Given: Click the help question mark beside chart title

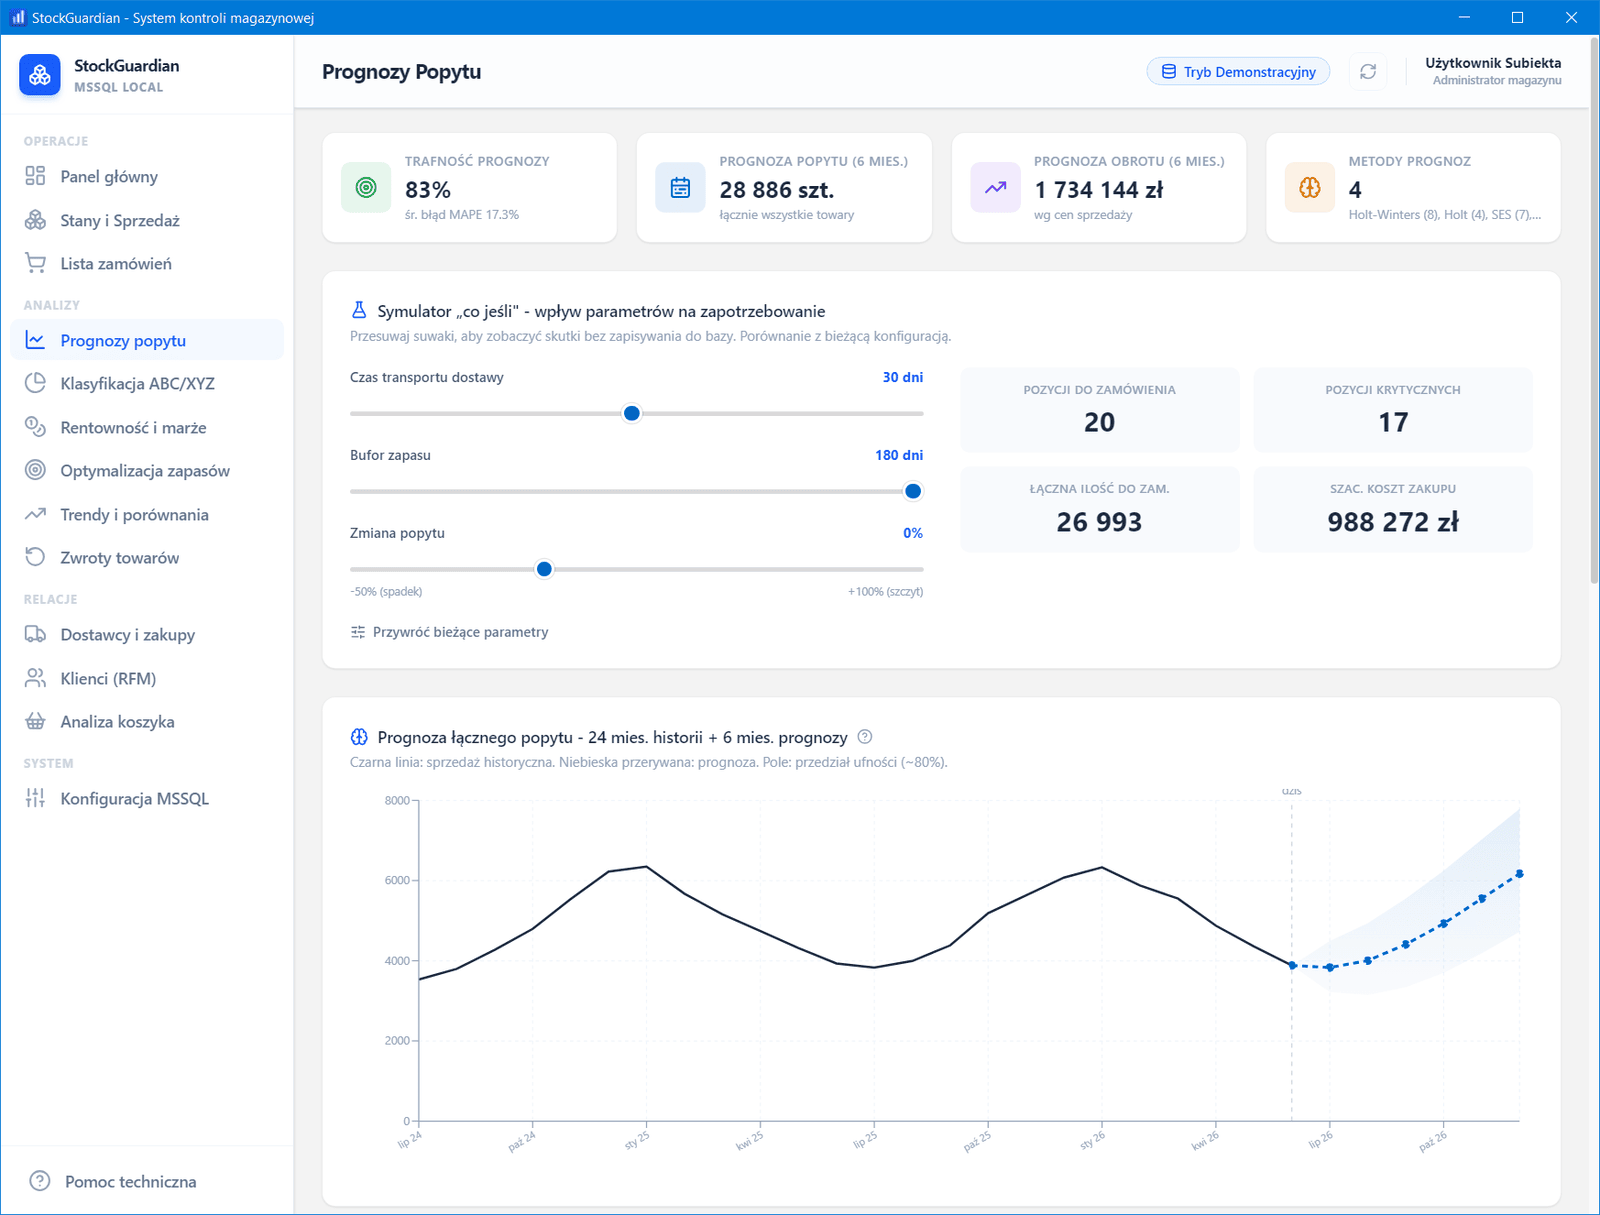Looking at the screenshot, I should (865, 737).
